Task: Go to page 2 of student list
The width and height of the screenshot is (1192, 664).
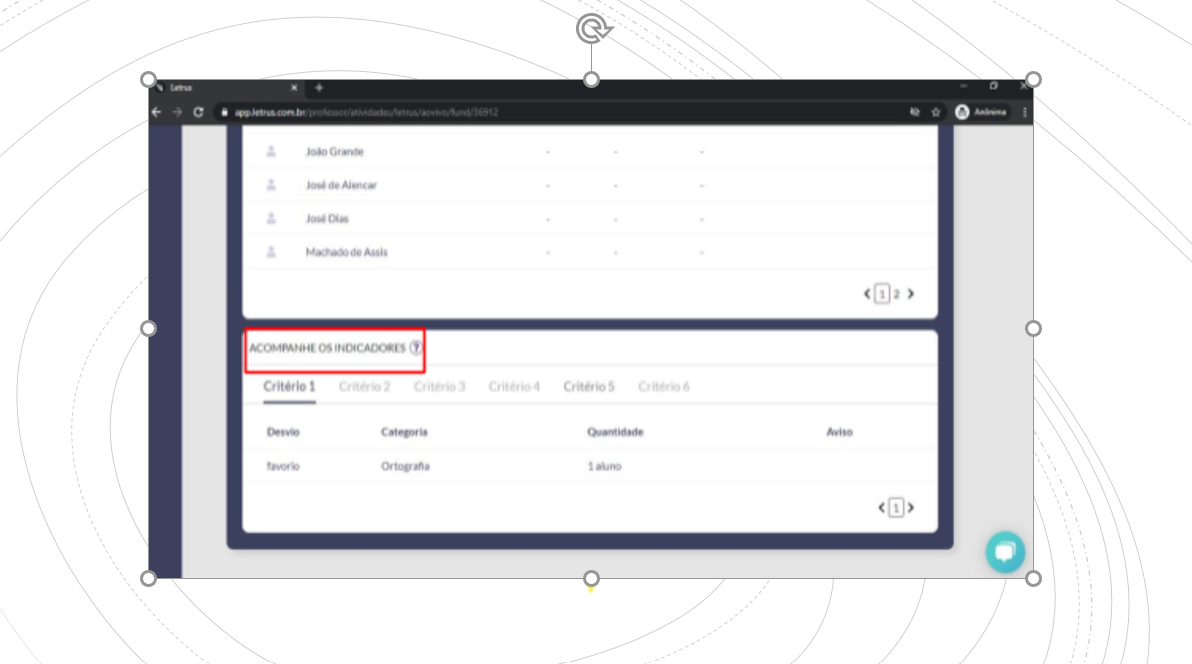Action: pyautogui.click(x=896, y=294)
